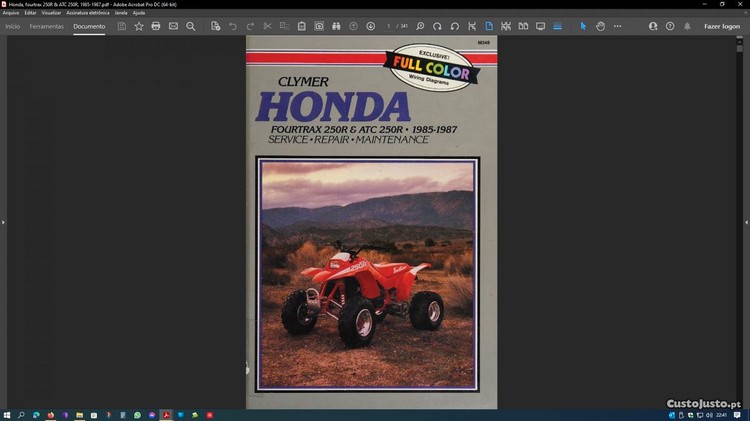Switch to the Ferramentas tab

pyautogui.click(x=46, y=26)
